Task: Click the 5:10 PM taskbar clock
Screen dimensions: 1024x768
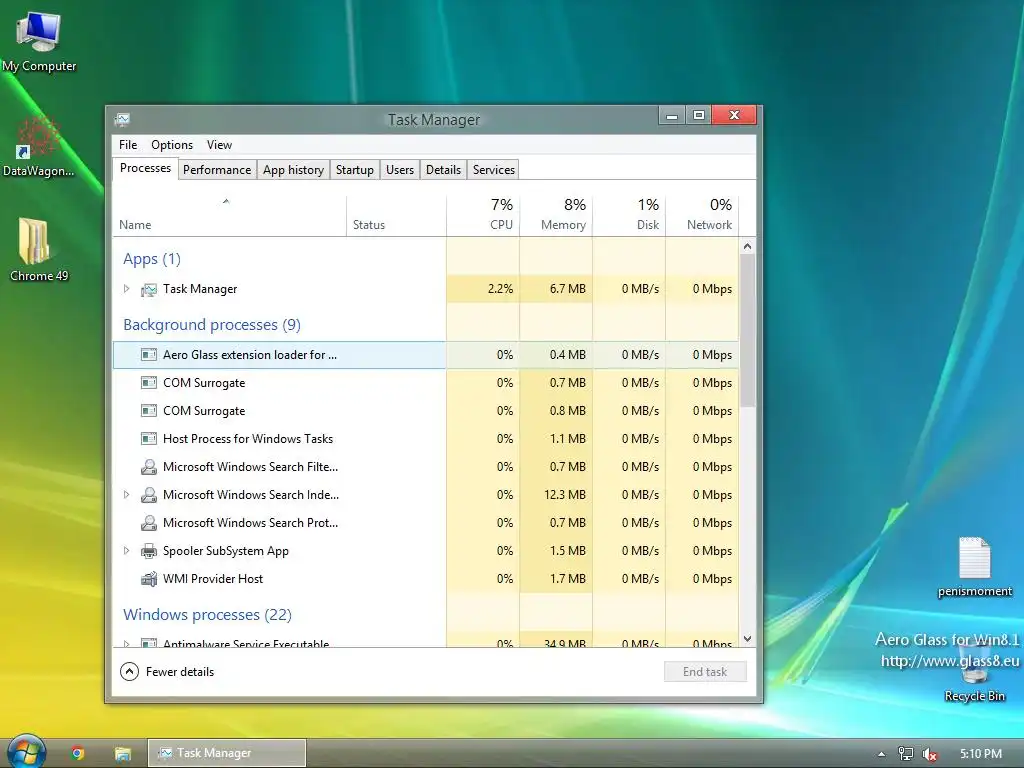Action: coord(980,754)
